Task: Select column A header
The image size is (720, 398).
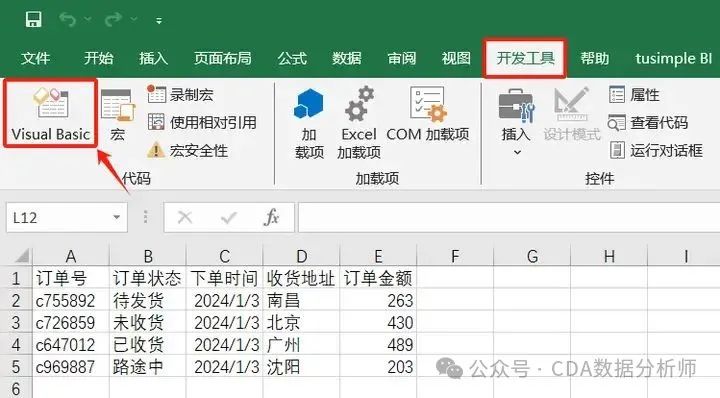Action: [x=71, y=256]
